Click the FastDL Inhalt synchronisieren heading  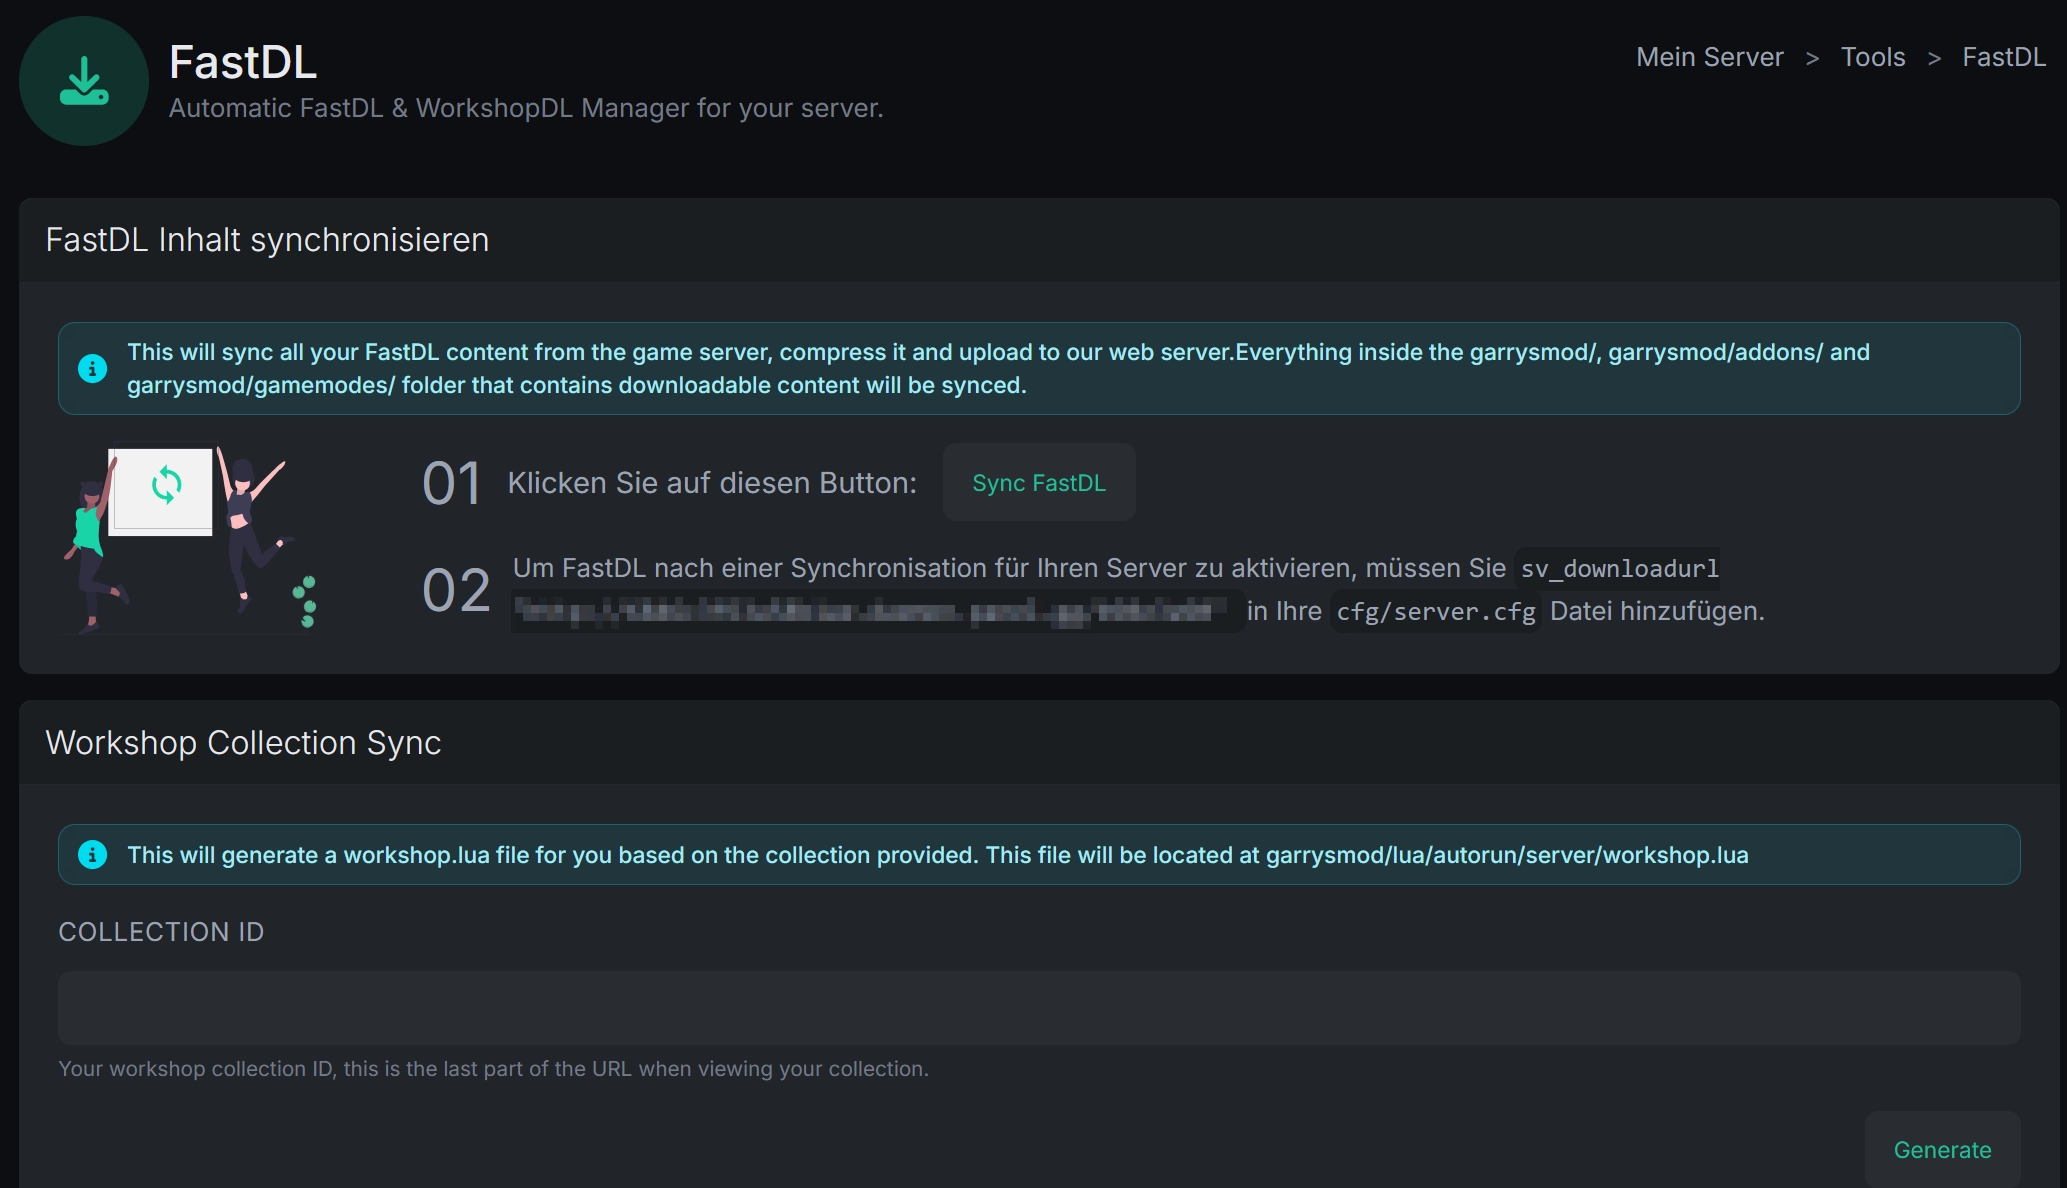pyautogui.click(x=267, y=240)
